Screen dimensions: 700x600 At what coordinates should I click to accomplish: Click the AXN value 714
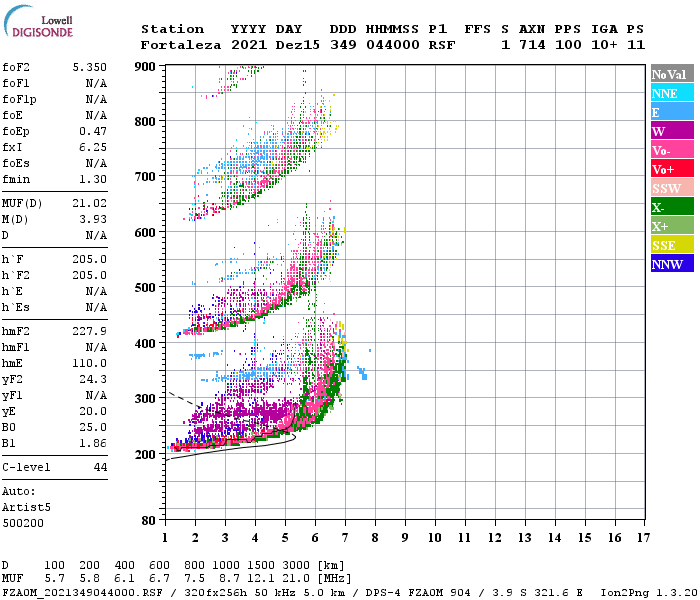(x=532, y=45)
